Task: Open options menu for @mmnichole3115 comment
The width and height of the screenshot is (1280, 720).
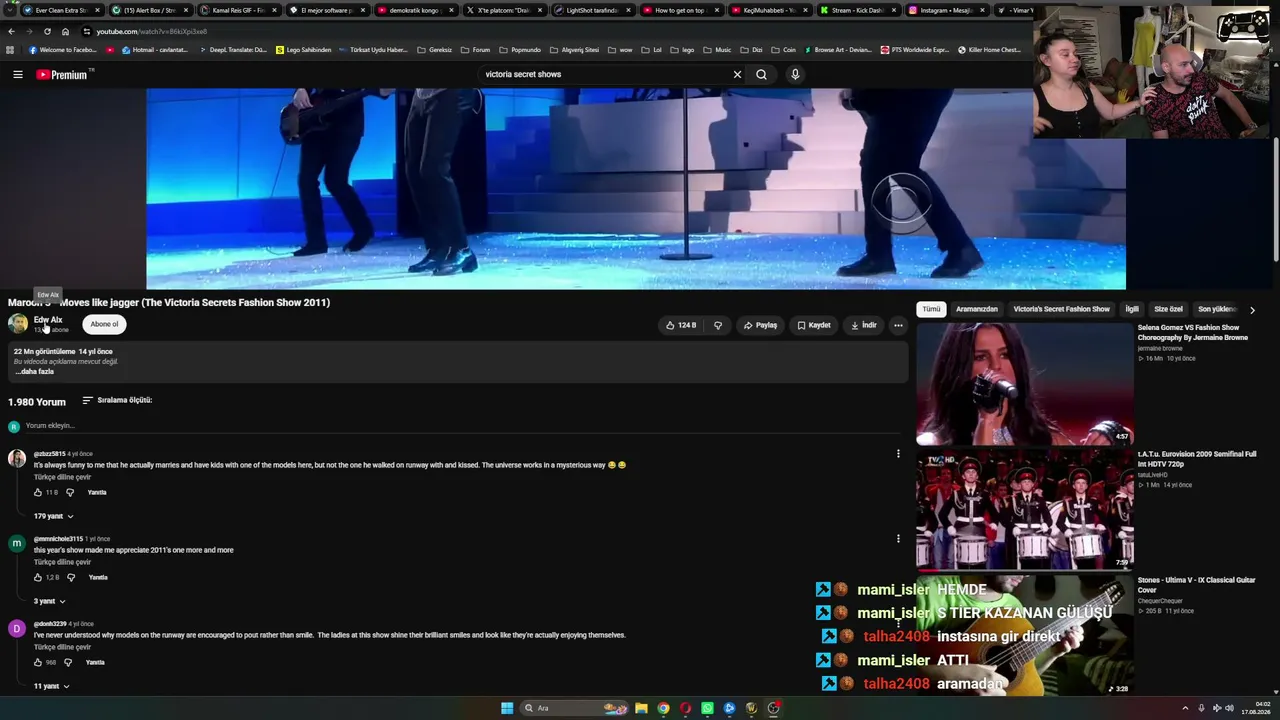Action: [898, 538]
